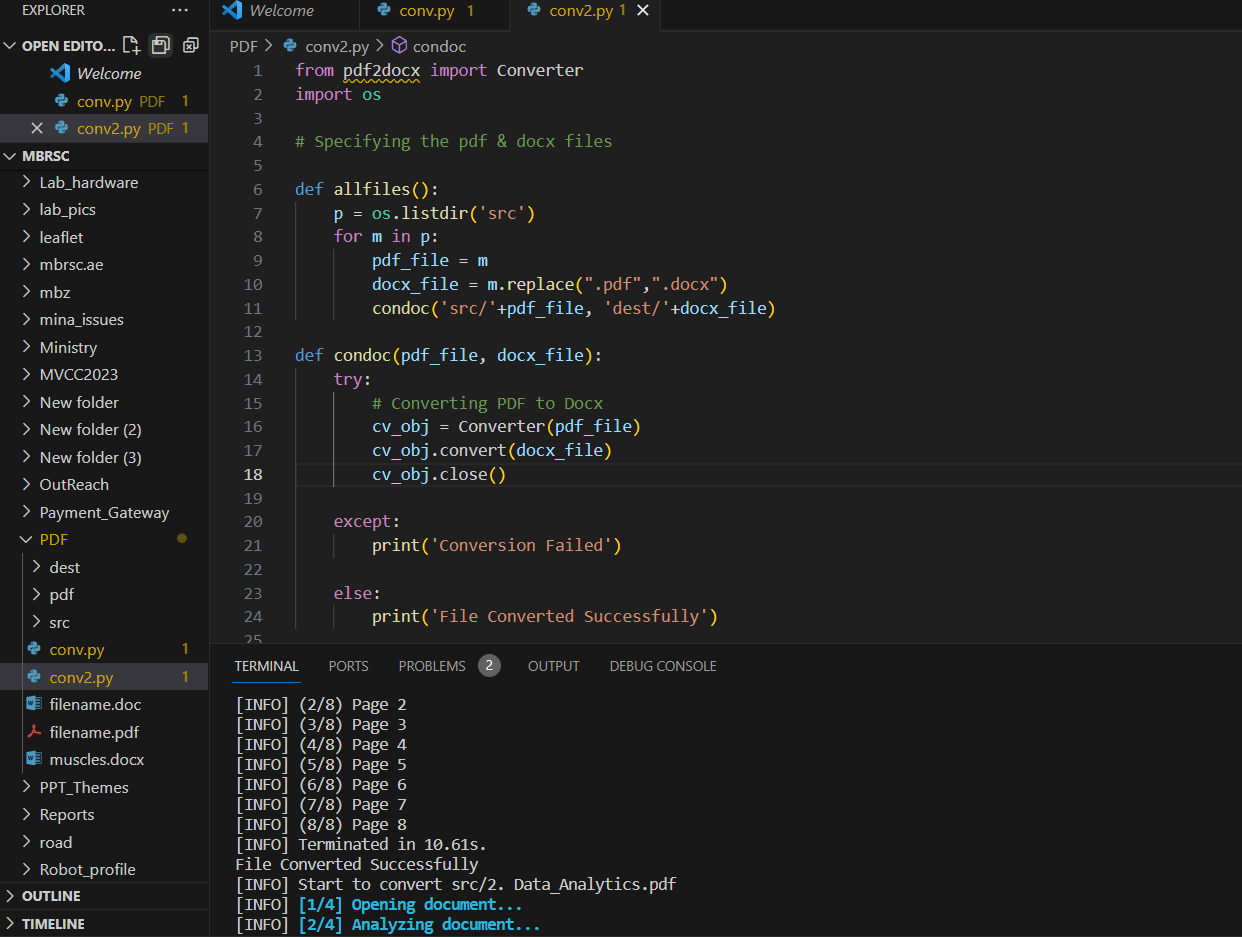
Task: Click the Python icon on the conv.py tab
Action: coord(384,11)
